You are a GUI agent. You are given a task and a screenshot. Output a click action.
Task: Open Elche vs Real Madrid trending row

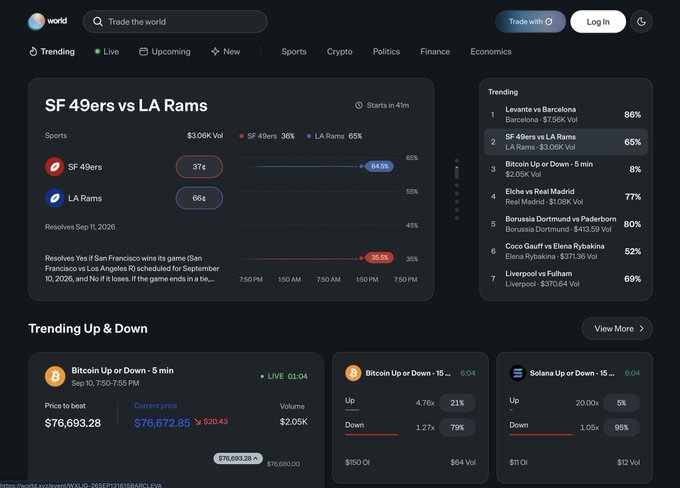[x=566, y=197]
